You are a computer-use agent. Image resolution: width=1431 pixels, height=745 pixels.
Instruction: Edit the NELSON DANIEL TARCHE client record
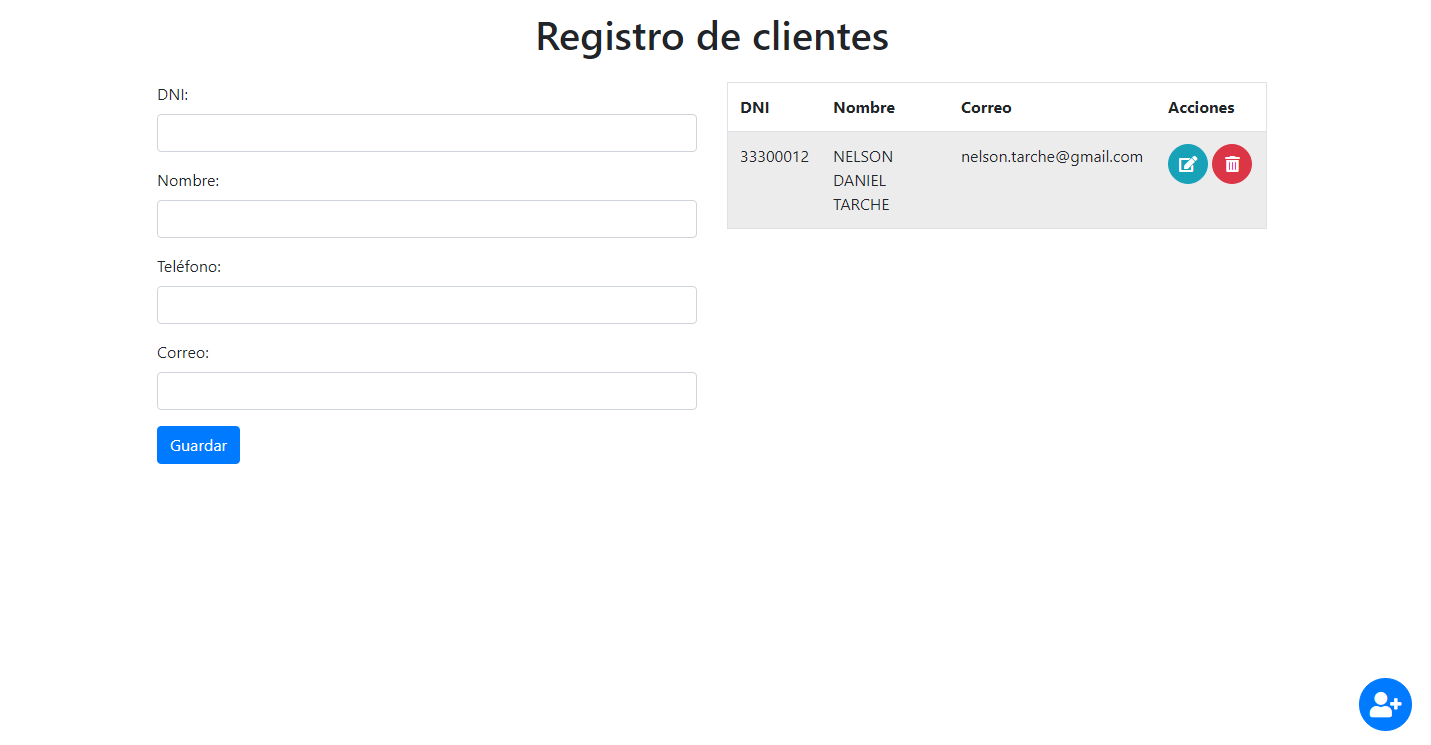[x=1187, y=164]
